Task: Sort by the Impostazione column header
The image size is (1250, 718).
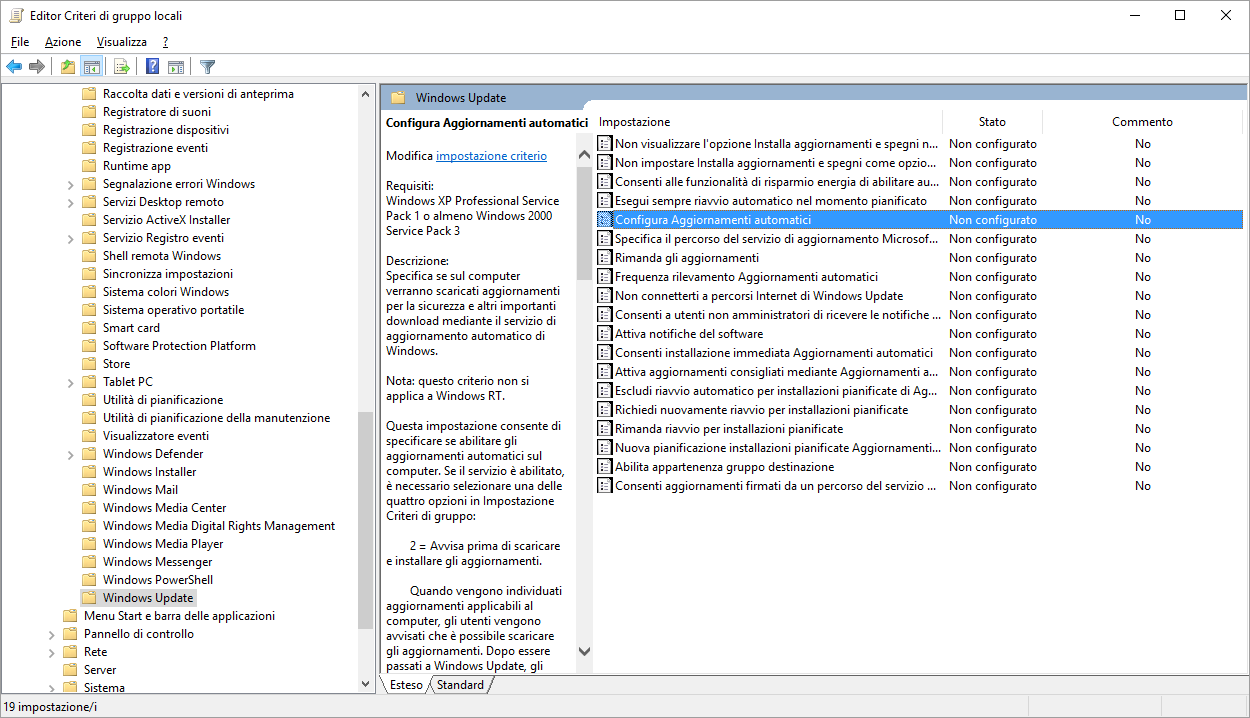Action: pyautogui.click(x=768, y=122)
